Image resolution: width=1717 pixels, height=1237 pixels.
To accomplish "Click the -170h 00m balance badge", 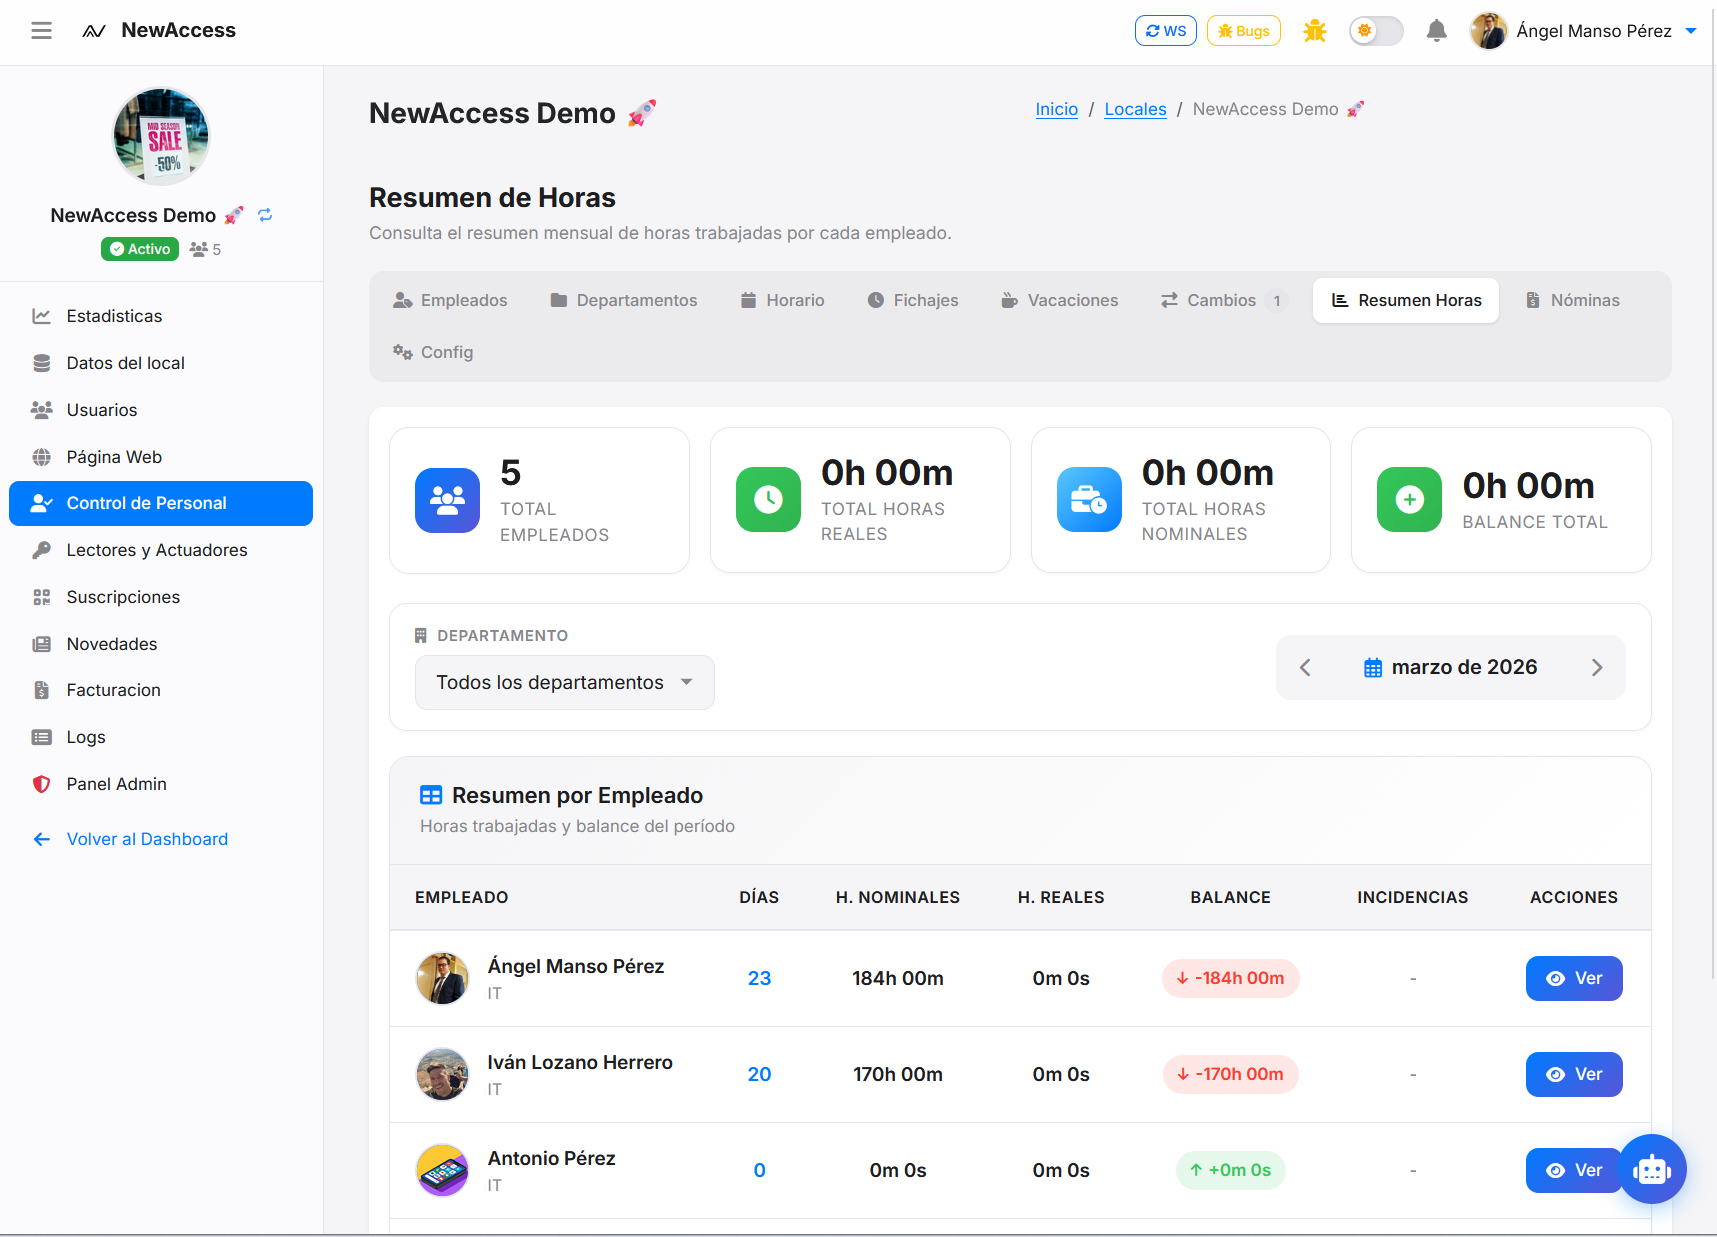I will coord(1230,1075).
